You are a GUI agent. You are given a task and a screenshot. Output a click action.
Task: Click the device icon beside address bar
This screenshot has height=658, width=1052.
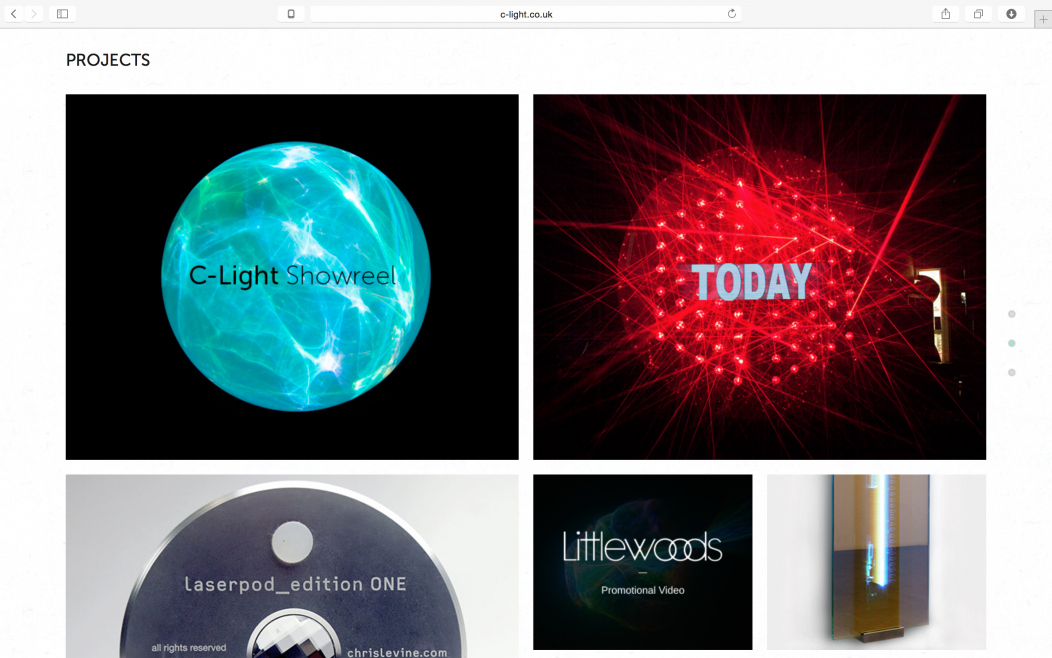291,13
